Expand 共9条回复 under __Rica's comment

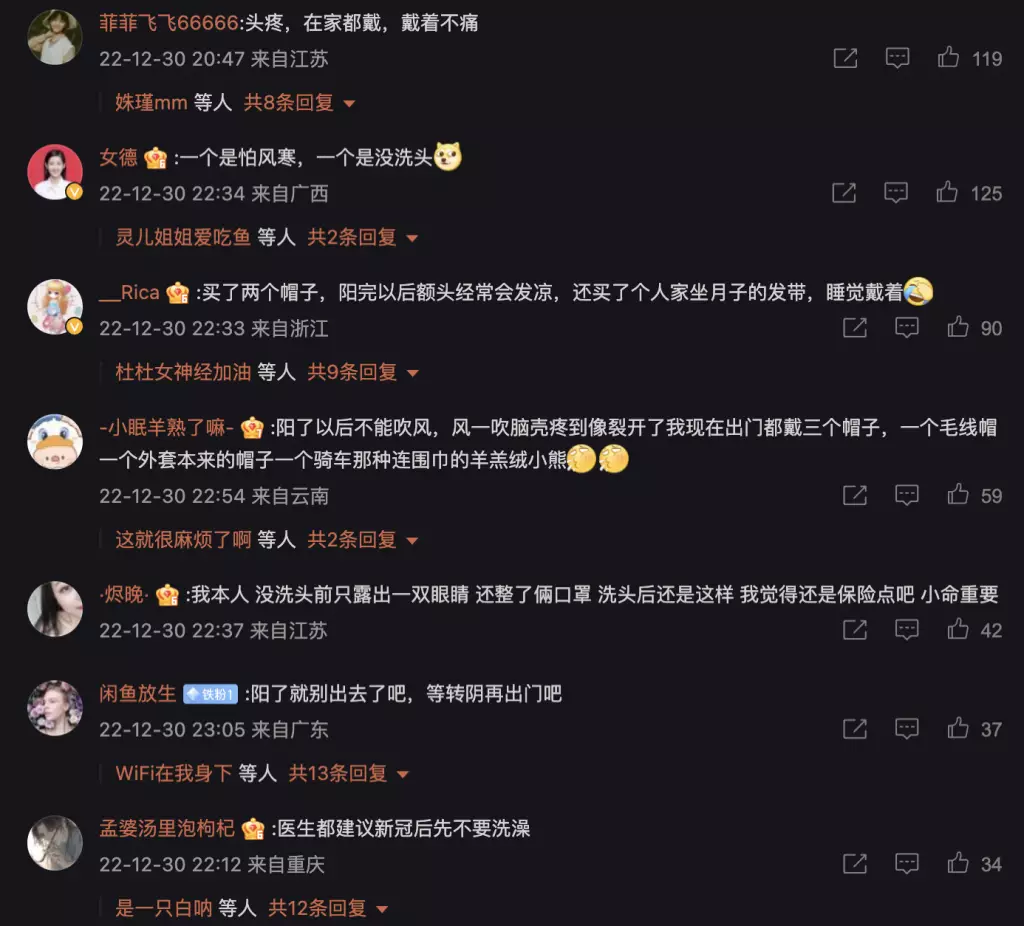tap(362, 372)
